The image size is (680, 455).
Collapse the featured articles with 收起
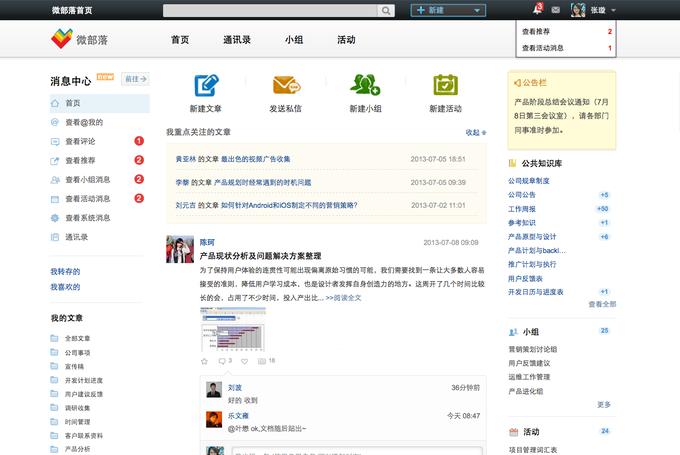tap(476, 132)
